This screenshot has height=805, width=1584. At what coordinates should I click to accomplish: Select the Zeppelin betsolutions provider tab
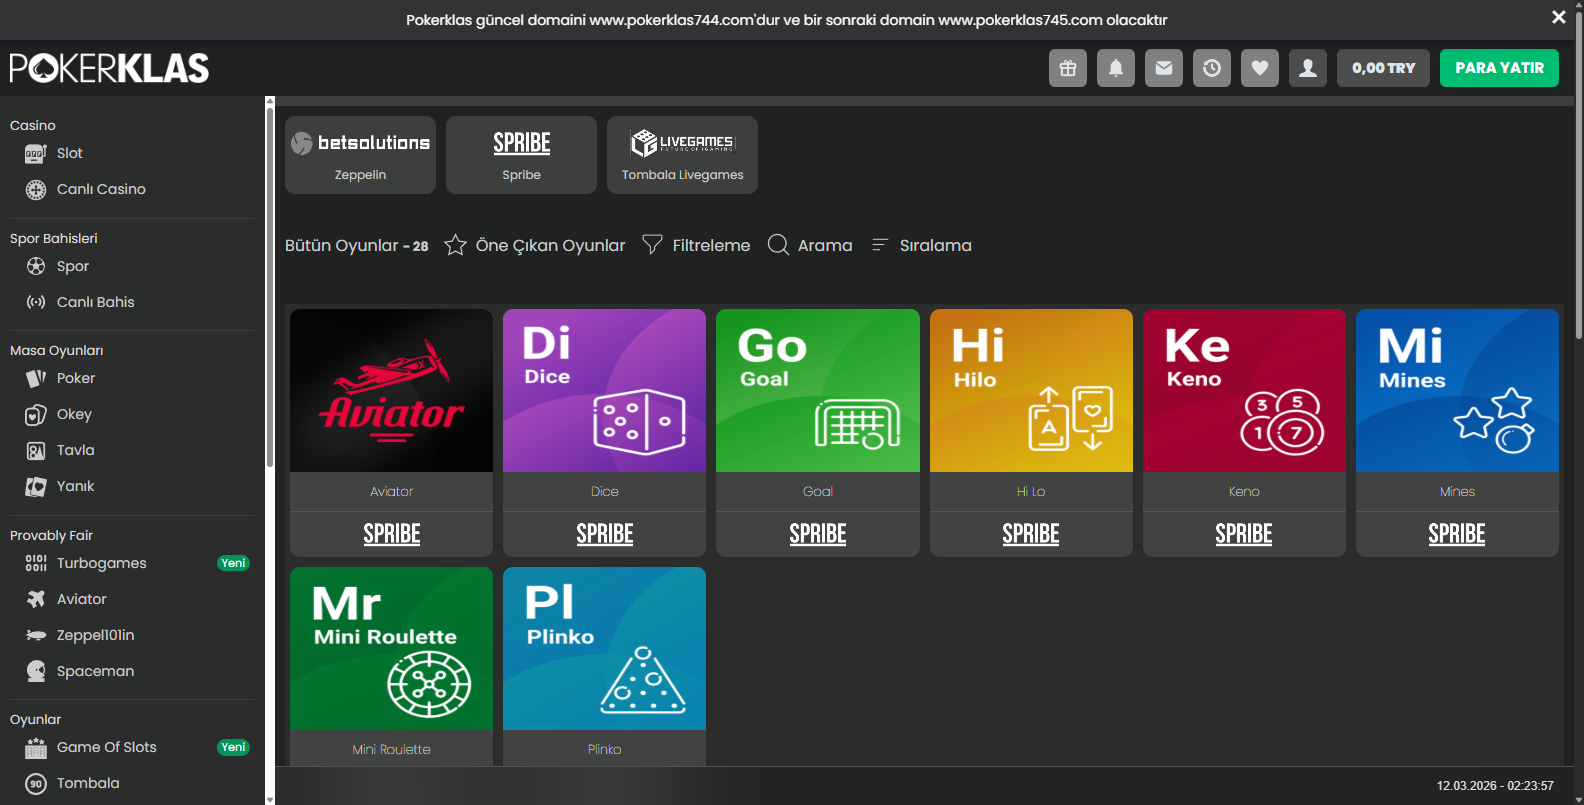tap(360, 155)
